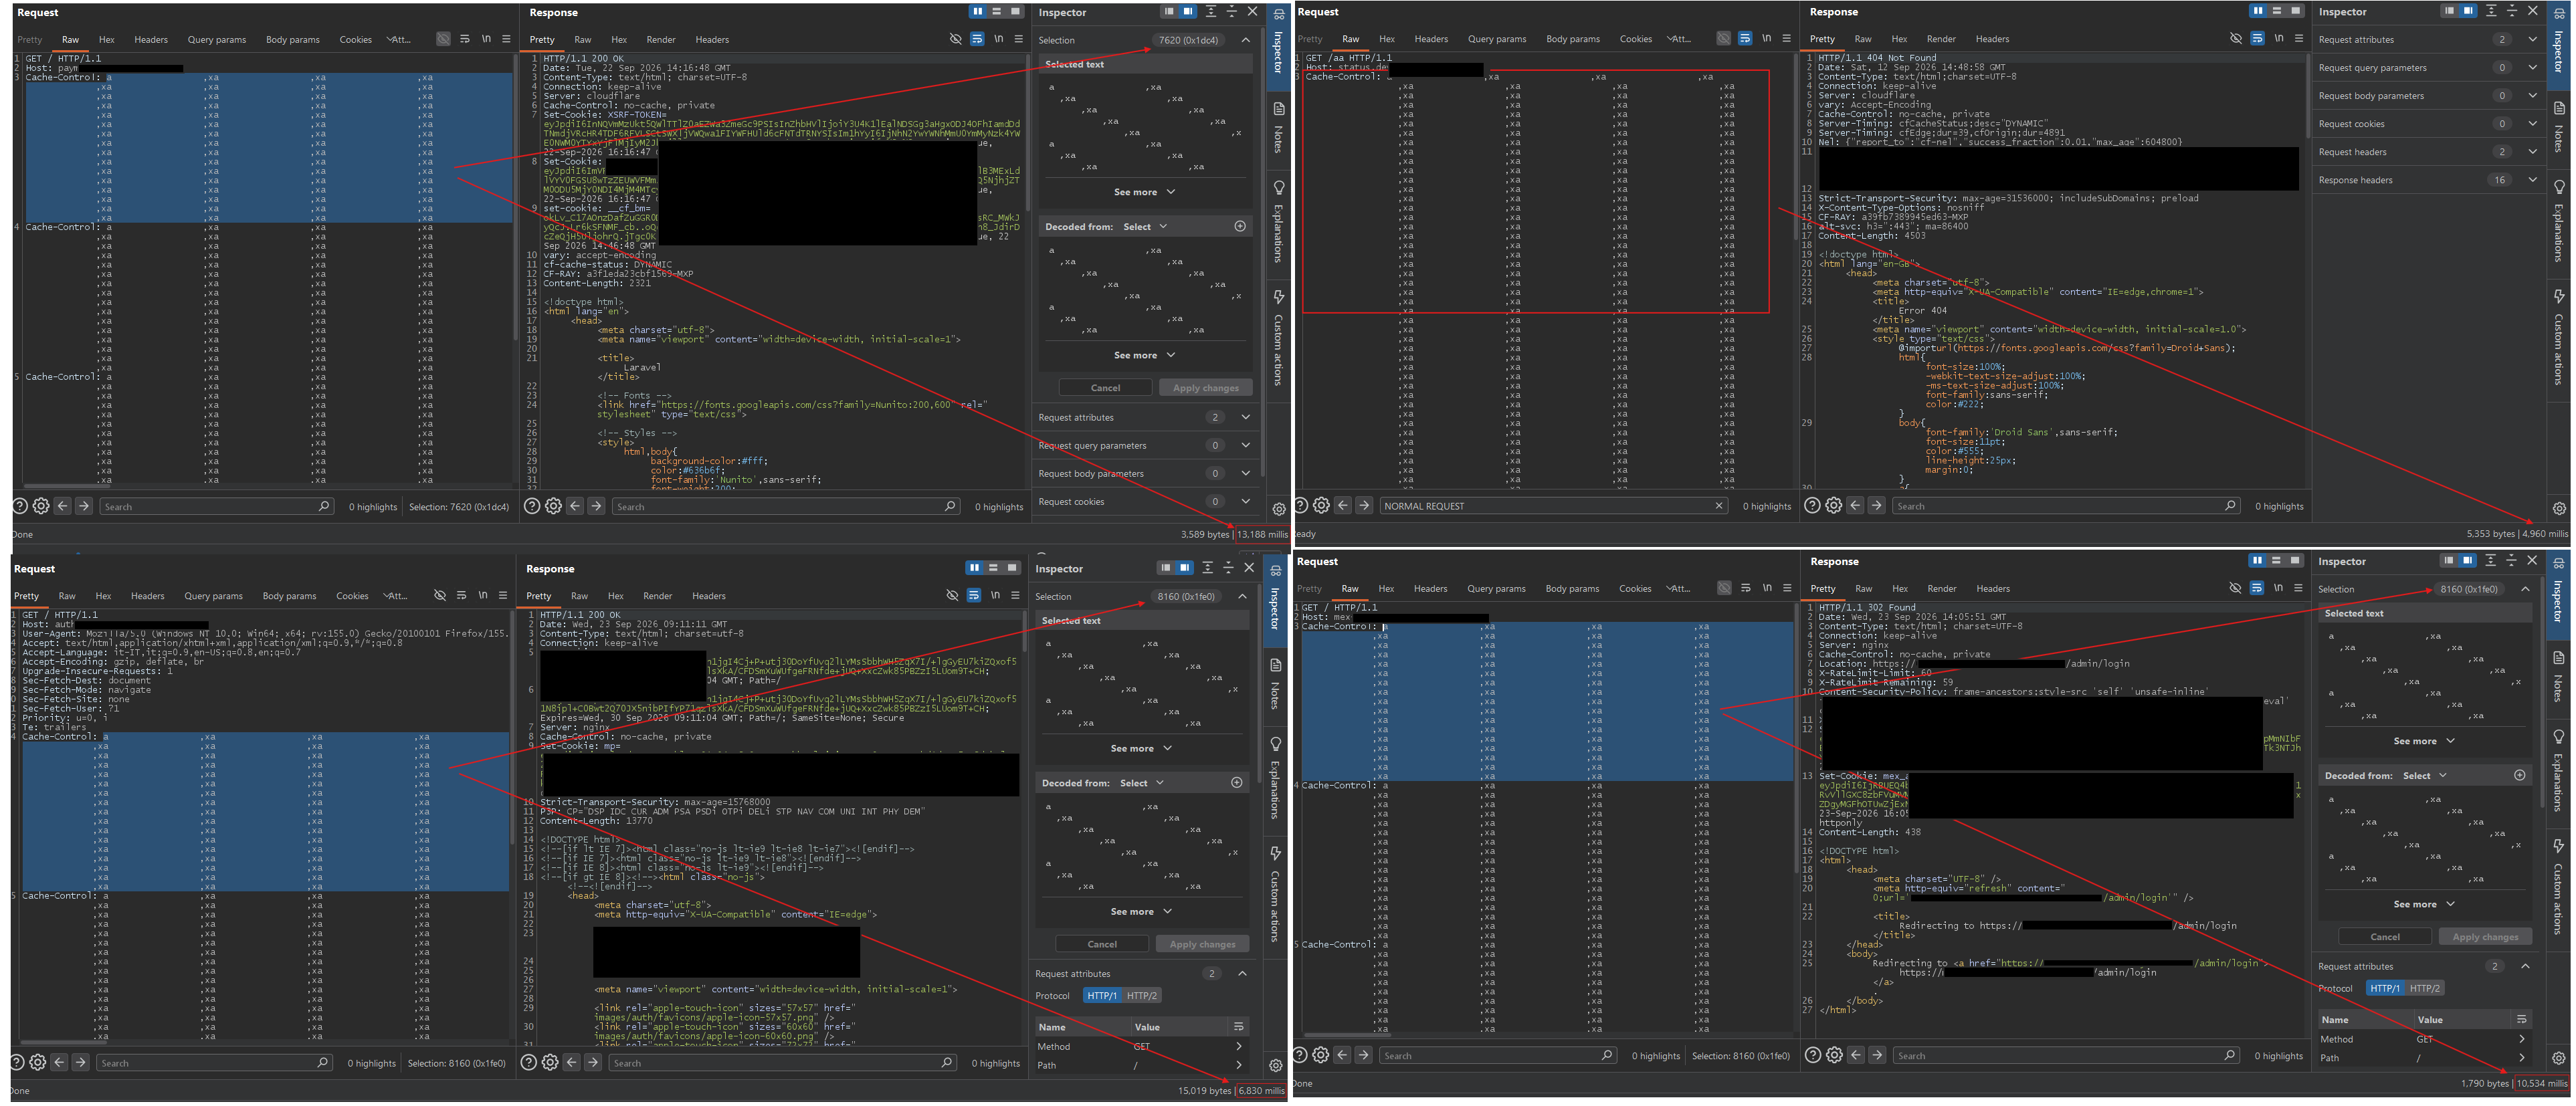Viewport: 2576px width, 1106px height.
Task: Click request-pane help icon in the 7620-selection window
Action: coord(20,506)
